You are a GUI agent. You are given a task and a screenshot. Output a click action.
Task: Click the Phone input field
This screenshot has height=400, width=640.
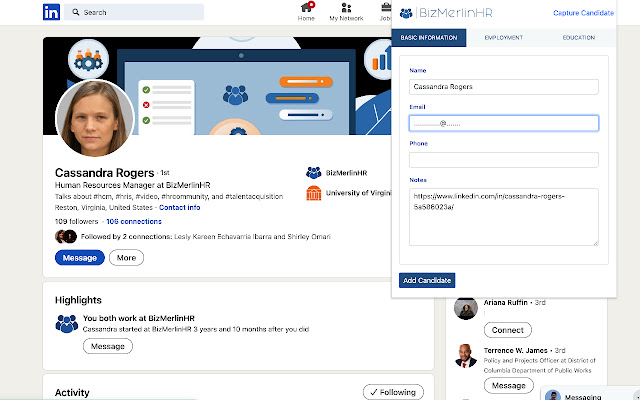click(504, 160)
